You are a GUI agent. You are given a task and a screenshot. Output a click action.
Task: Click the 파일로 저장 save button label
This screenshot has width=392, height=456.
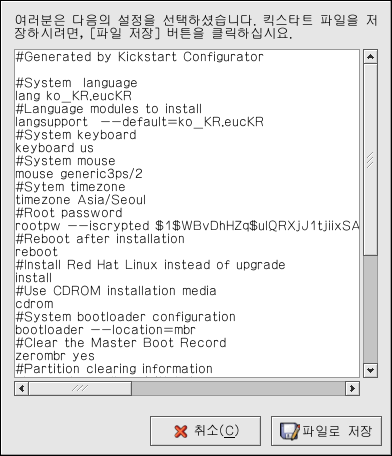pos(337,431)
